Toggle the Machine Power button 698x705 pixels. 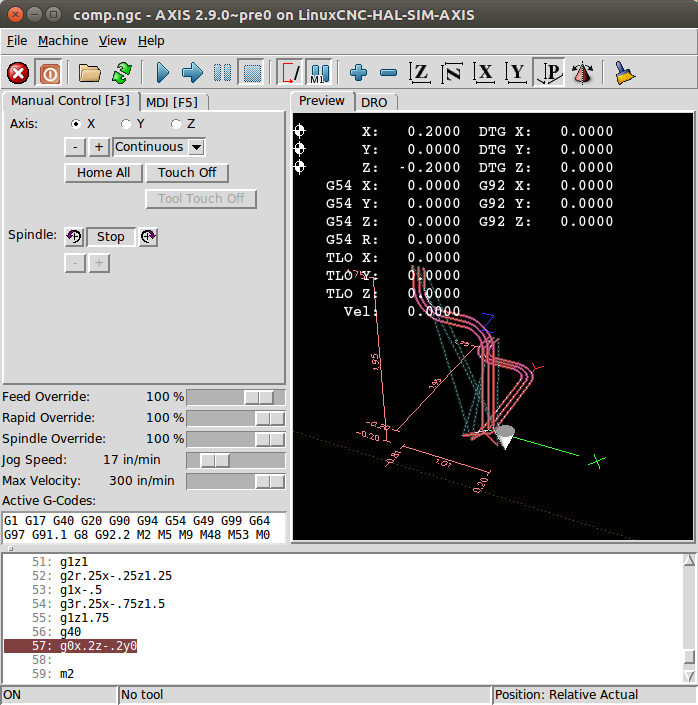coord(49,73)
